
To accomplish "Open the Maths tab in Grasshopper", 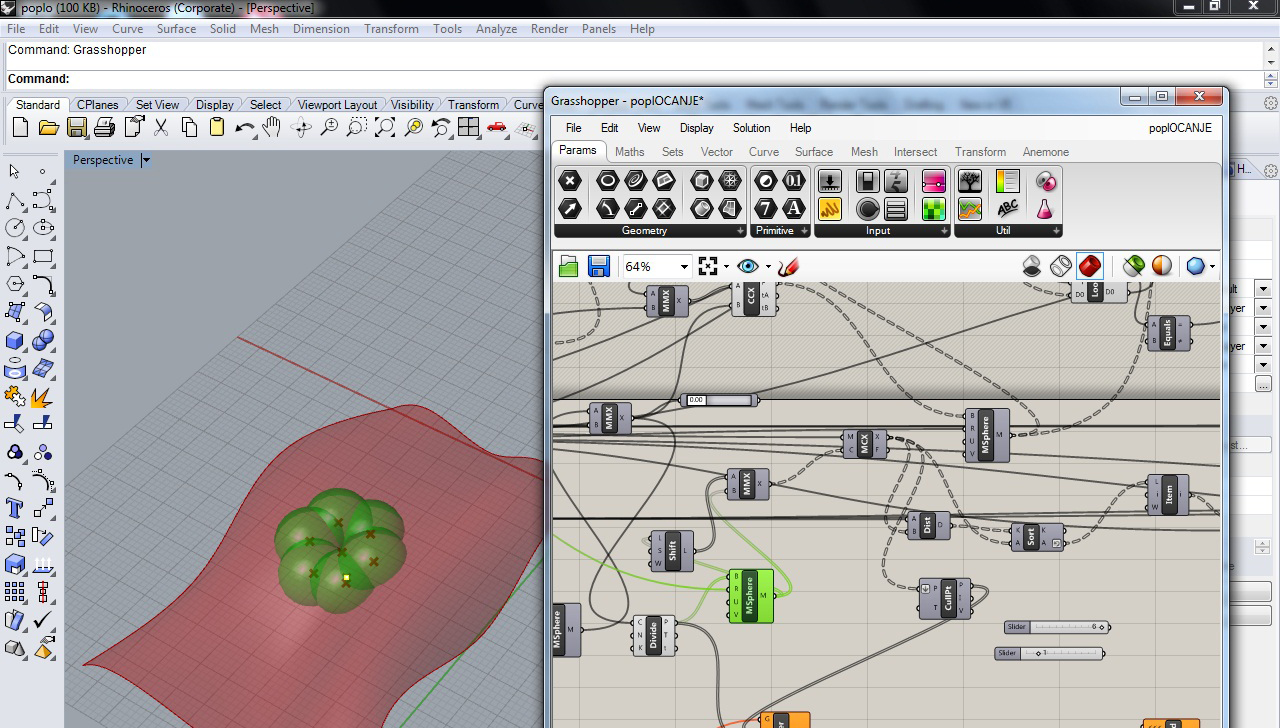I will [x=629, y=152].
